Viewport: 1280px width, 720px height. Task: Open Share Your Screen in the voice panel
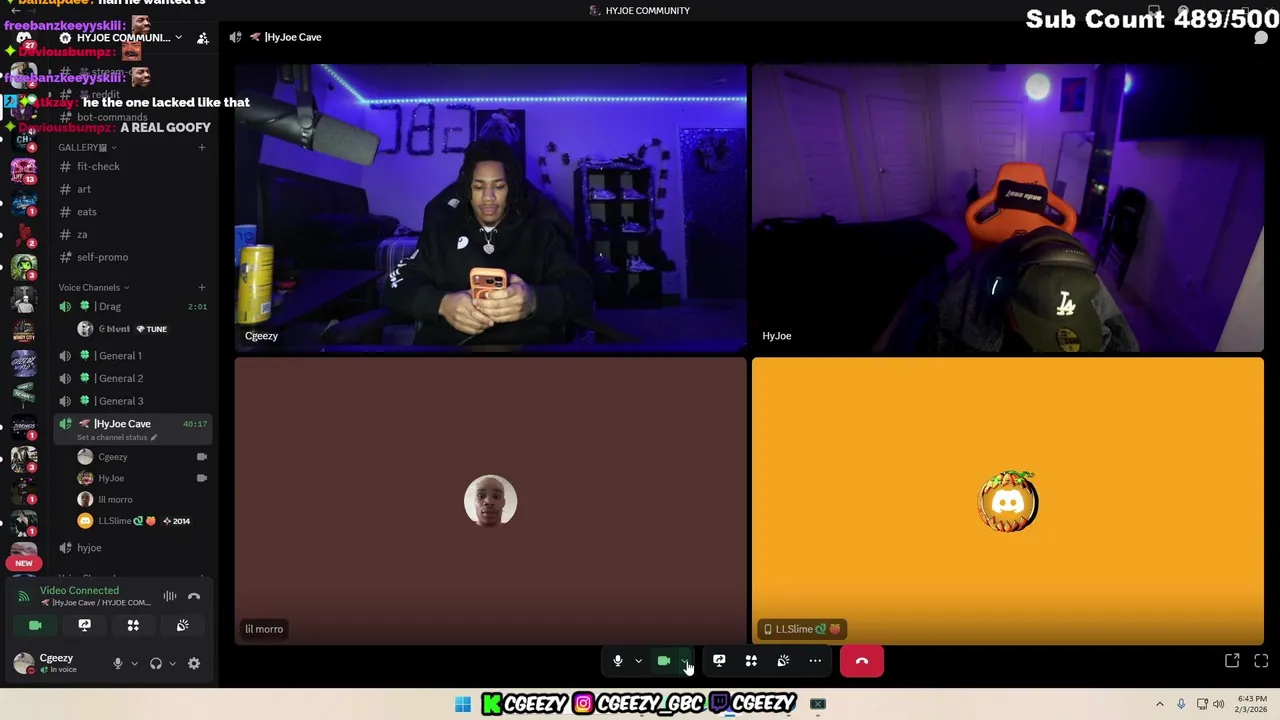click(x=84, y=625)
